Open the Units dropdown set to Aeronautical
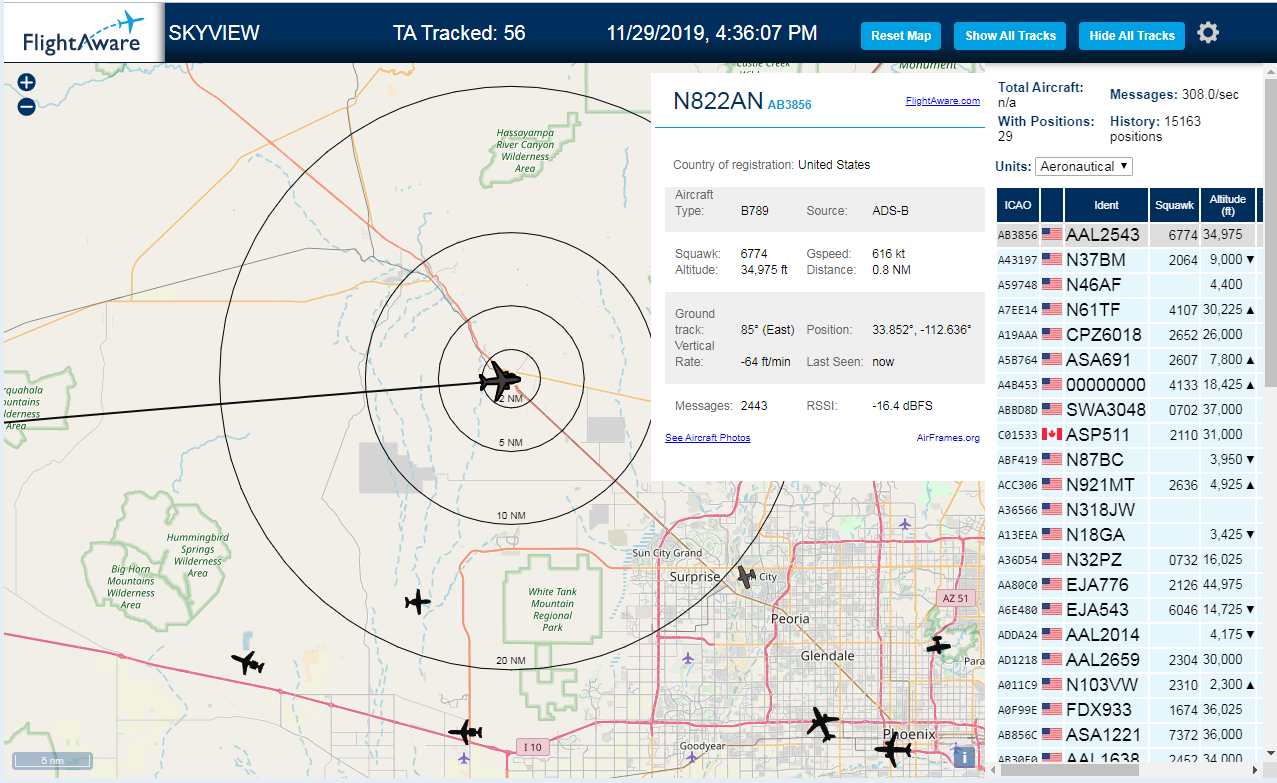1277x783 pixels. coord(1084,166)
